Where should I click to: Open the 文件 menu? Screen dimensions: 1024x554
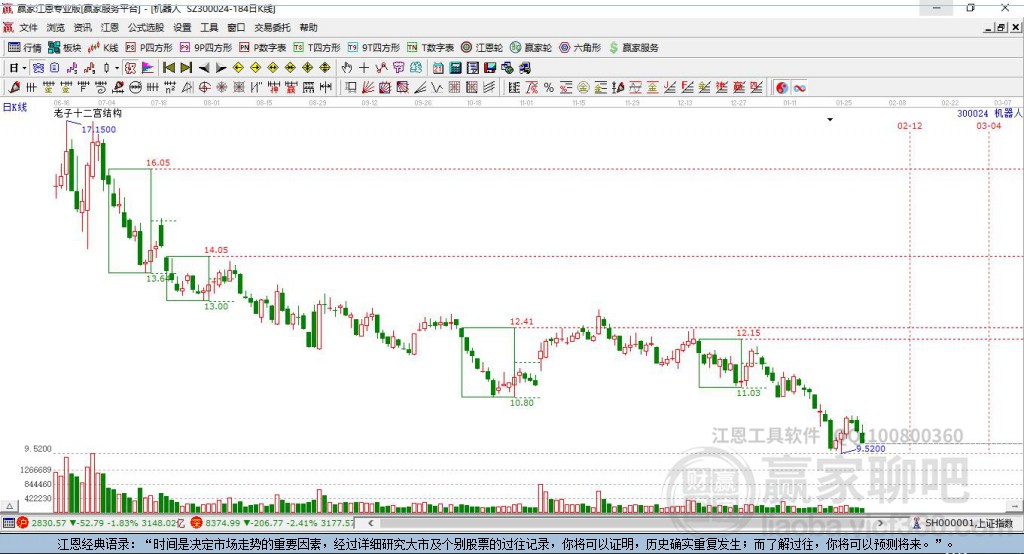[x=28, y=27]
